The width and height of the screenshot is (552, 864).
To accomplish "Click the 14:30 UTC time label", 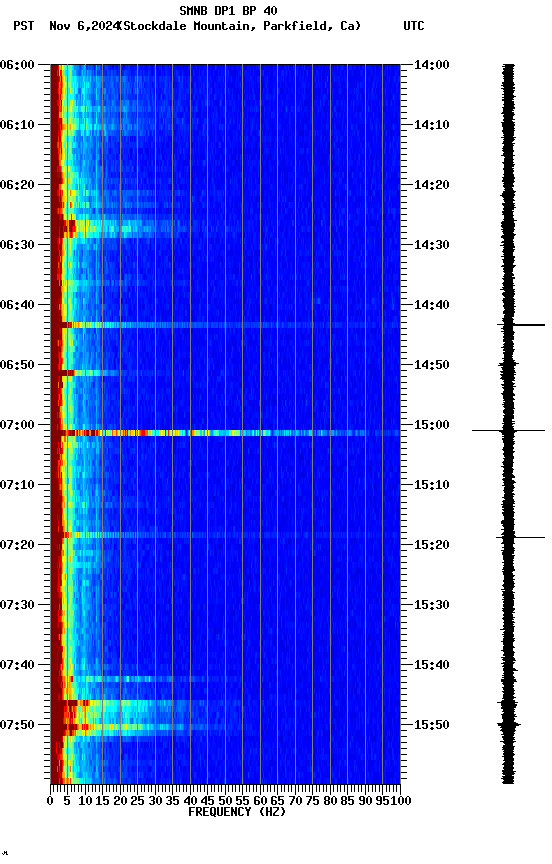I will click(432, 245).
